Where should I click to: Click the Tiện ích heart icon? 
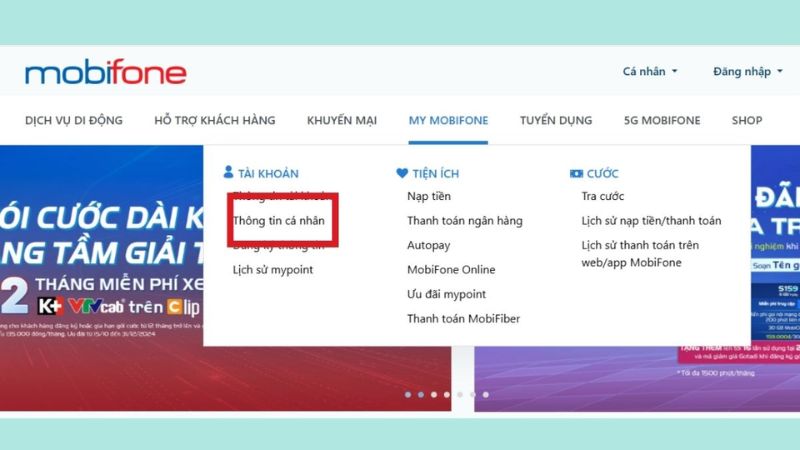point(402,173)
